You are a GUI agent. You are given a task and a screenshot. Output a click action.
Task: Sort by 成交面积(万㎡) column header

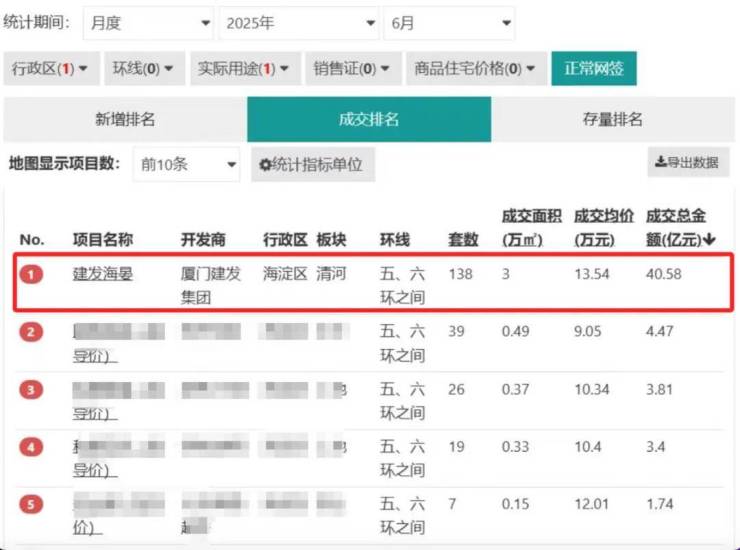point(532,227)
